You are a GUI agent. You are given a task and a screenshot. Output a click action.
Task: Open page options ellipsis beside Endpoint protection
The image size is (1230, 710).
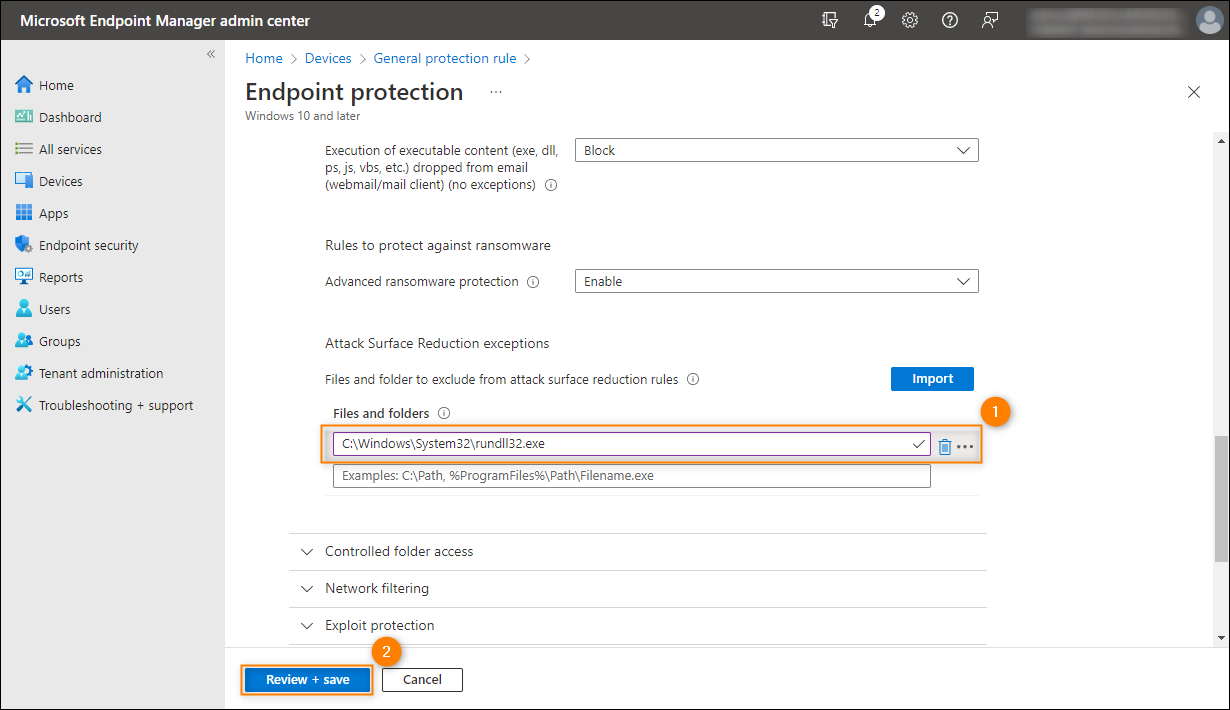(496, 92)
